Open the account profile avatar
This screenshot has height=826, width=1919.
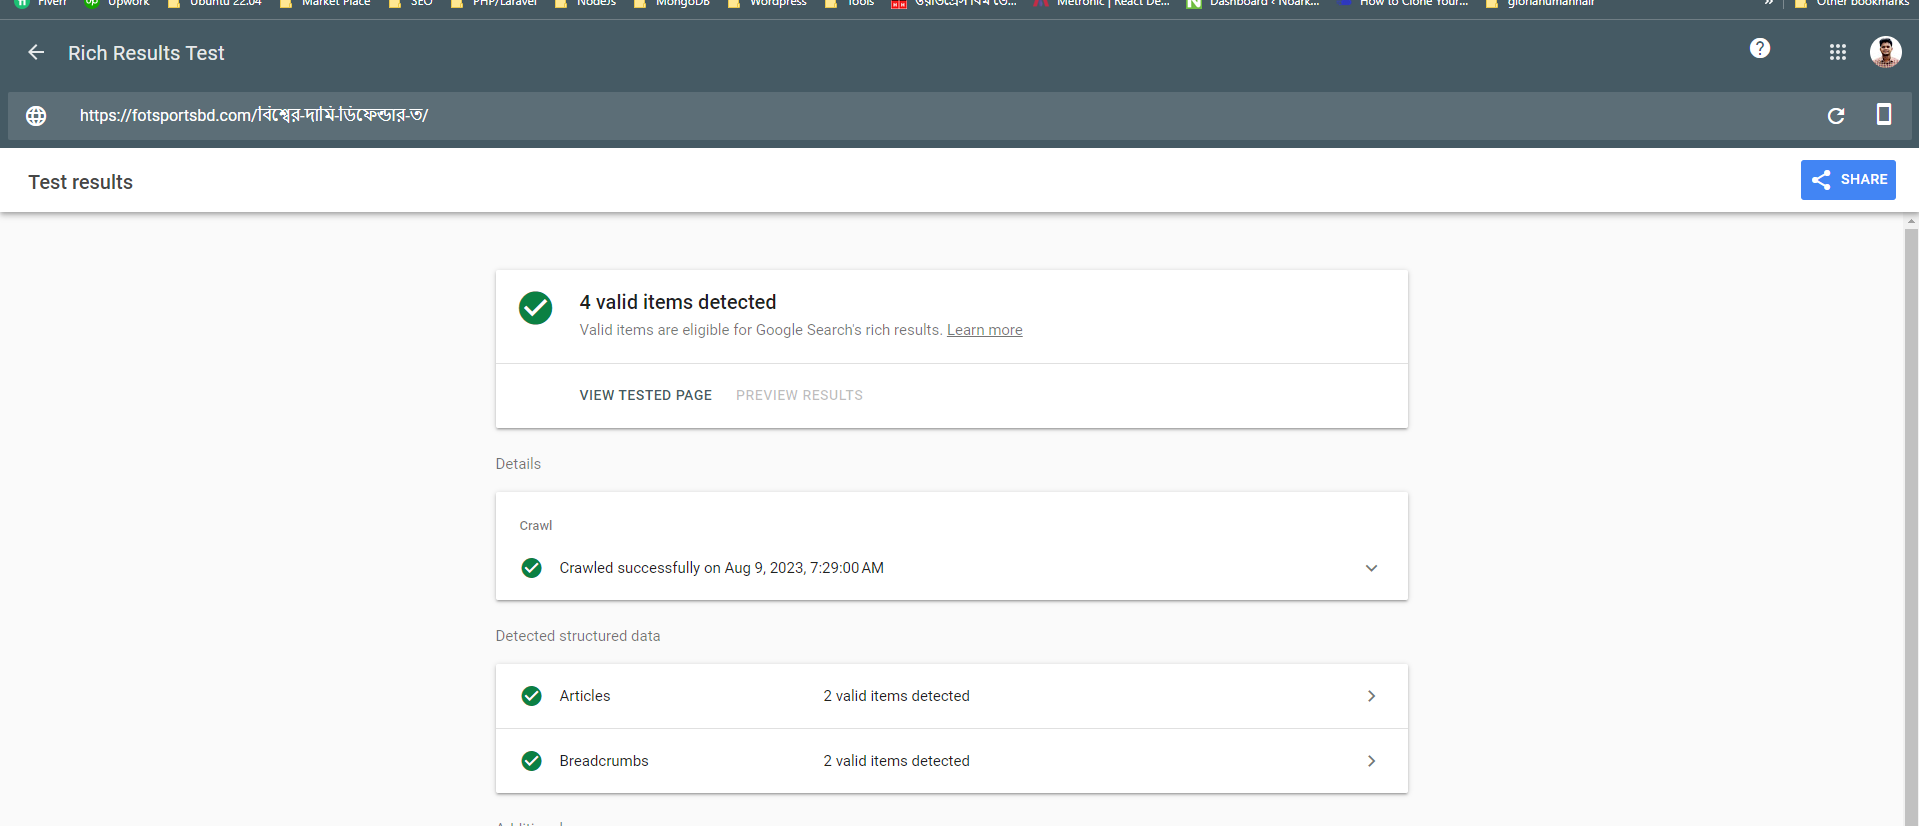pos(1885,52)
